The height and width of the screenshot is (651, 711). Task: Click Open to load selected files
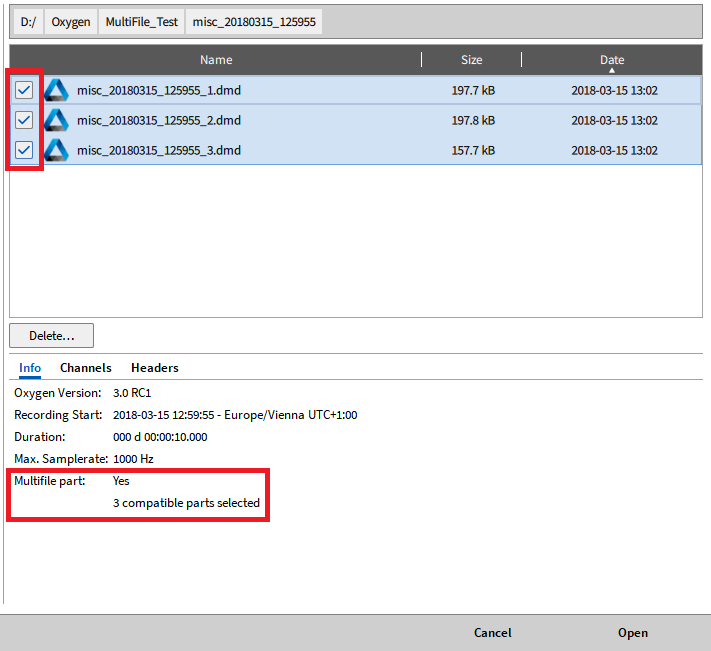coord(632,632)
